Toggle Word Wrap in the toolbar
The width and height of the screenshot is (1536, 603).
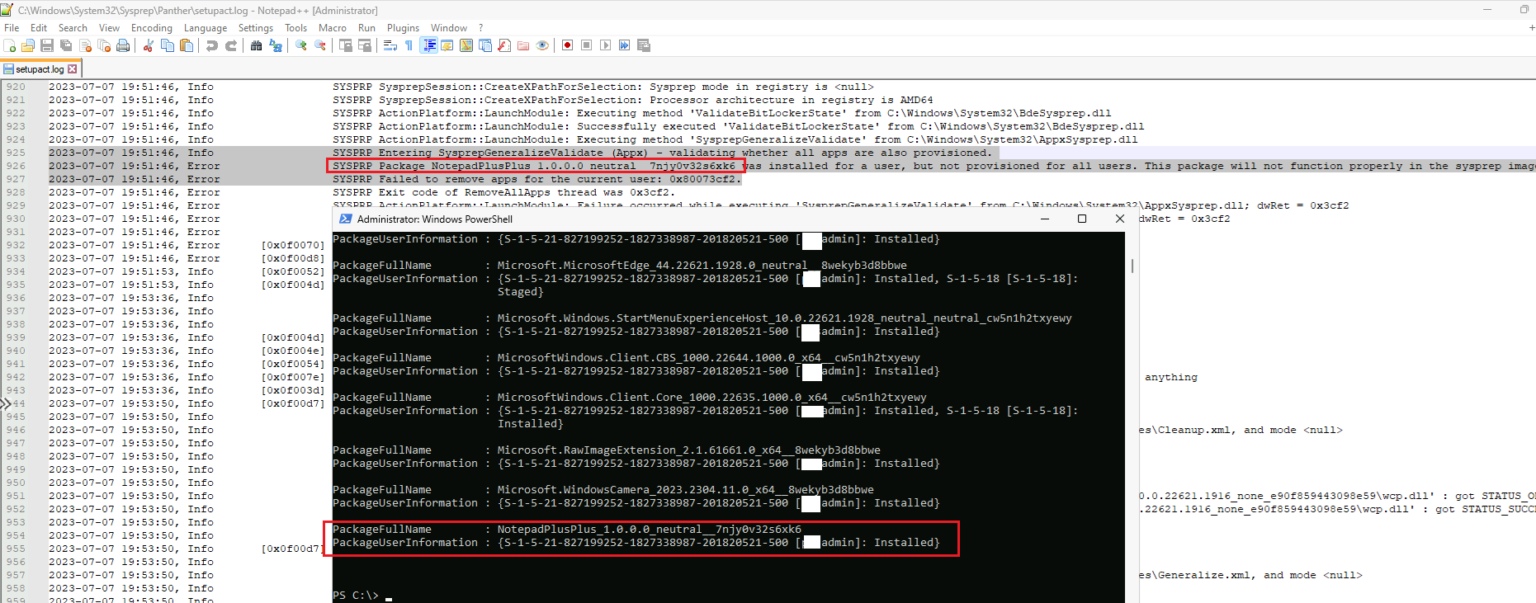click(x=389, y=45)
